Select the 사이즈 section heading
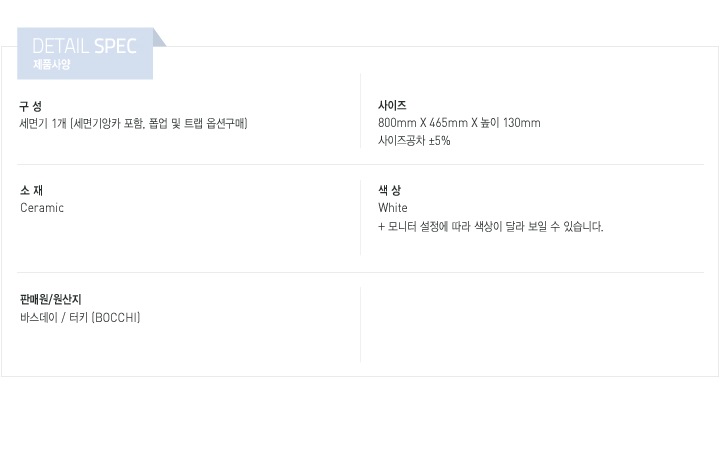 pos(392,106)
